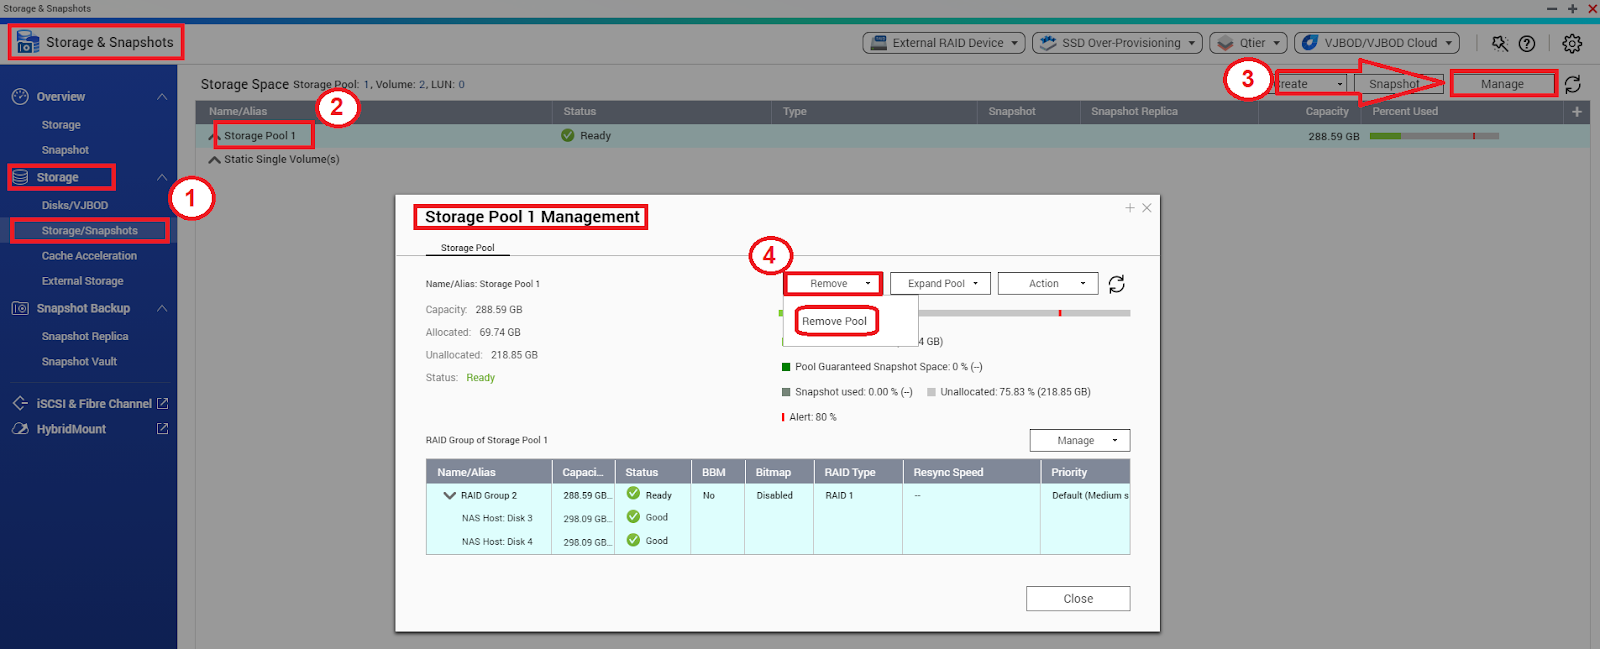Switch to the Storage Pool tab
This screenshot has width=1600, height=649.
click(467, 248)
